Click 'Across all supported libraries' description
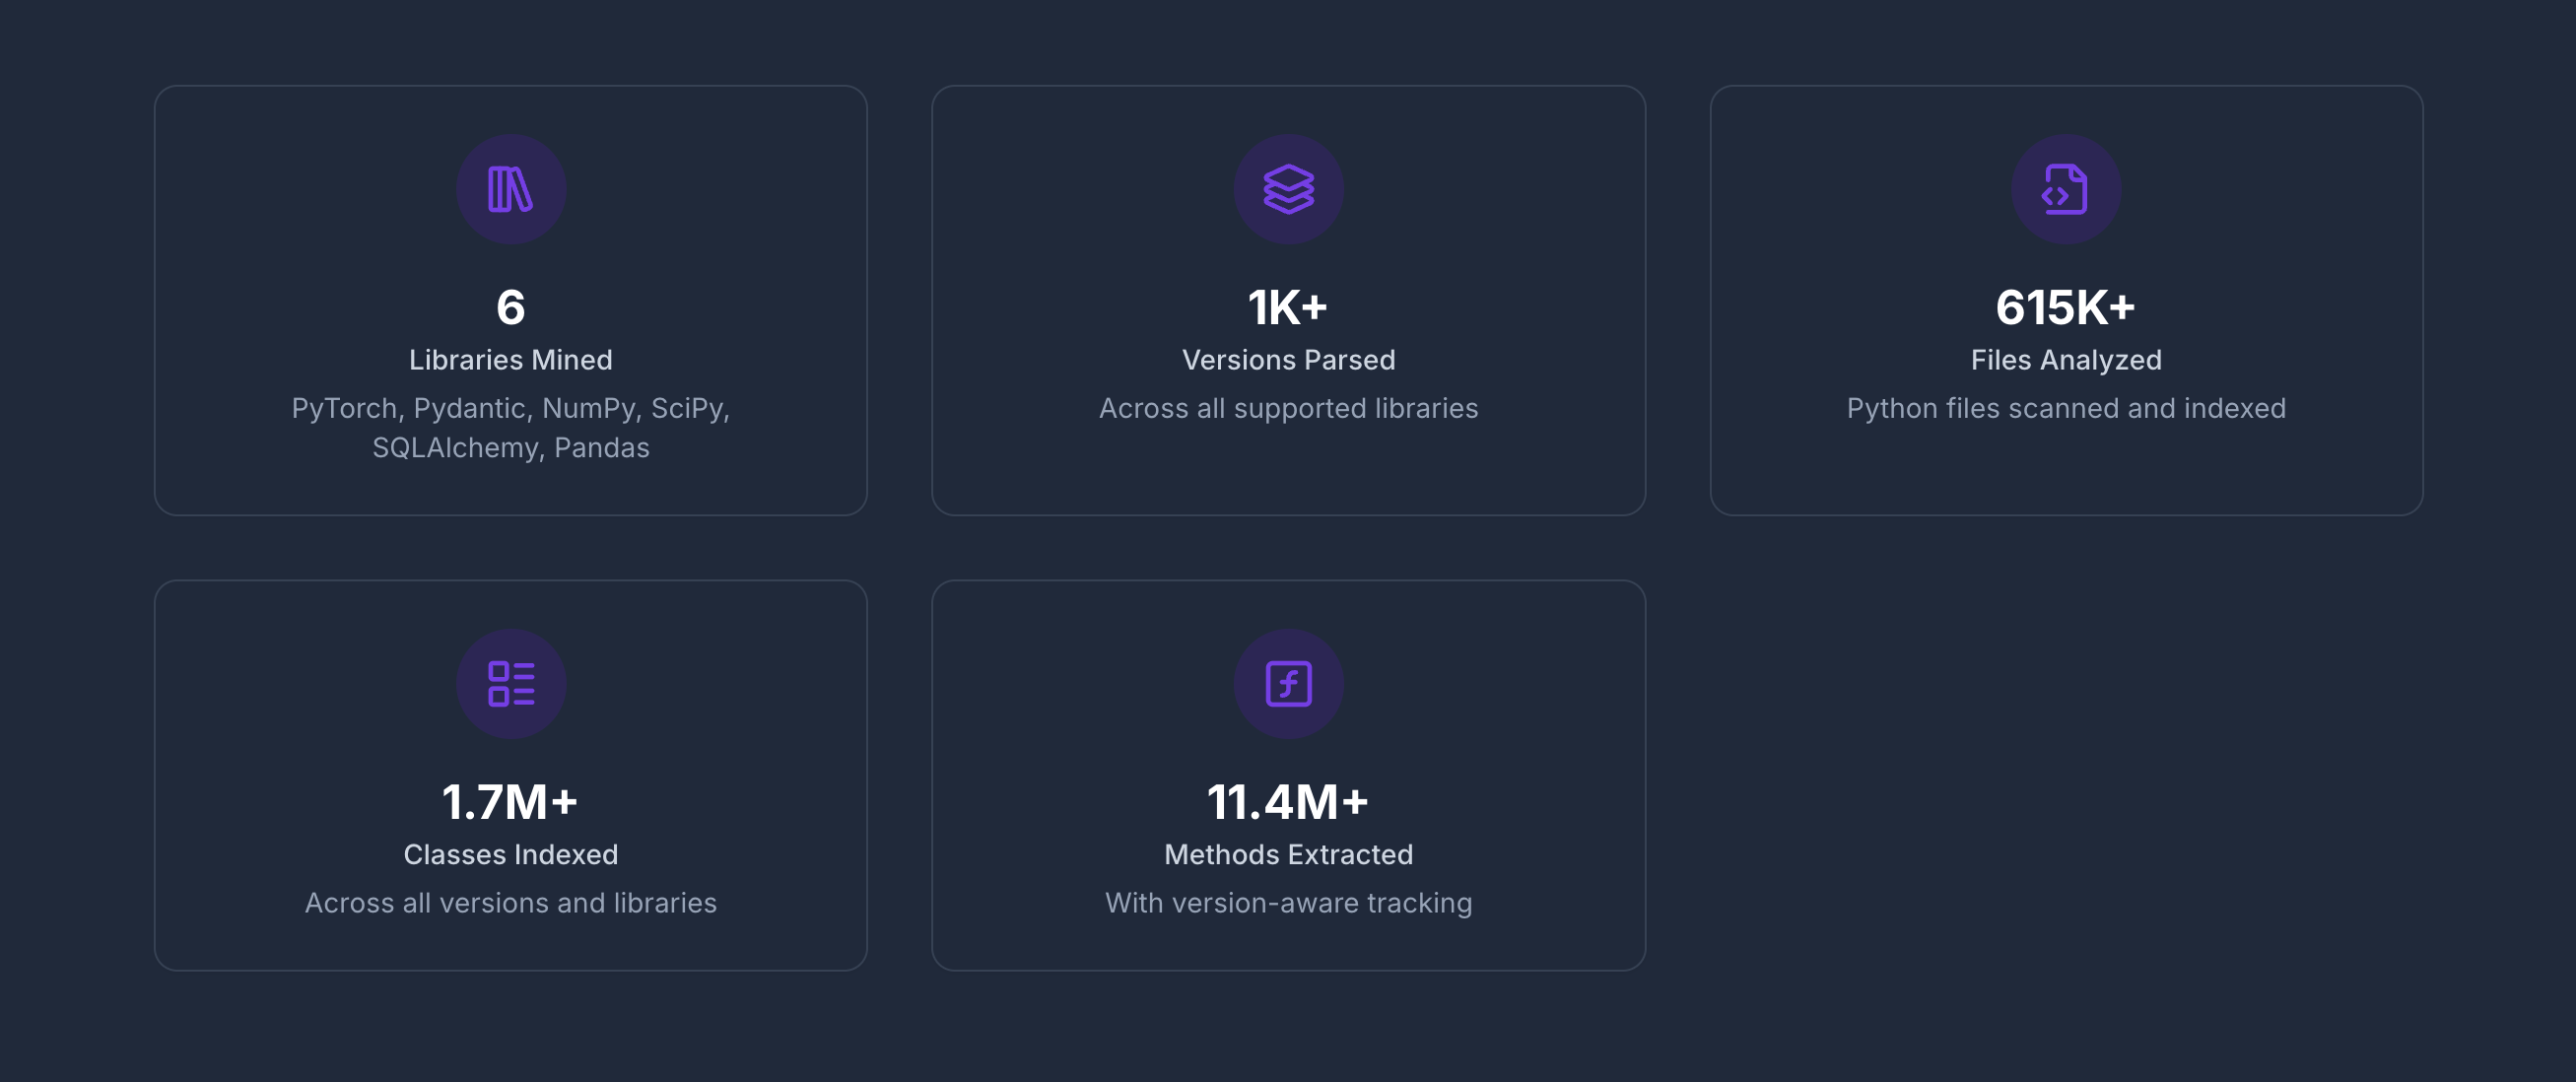Screen dimensions: 2576x1082 tap(1288, 408)
